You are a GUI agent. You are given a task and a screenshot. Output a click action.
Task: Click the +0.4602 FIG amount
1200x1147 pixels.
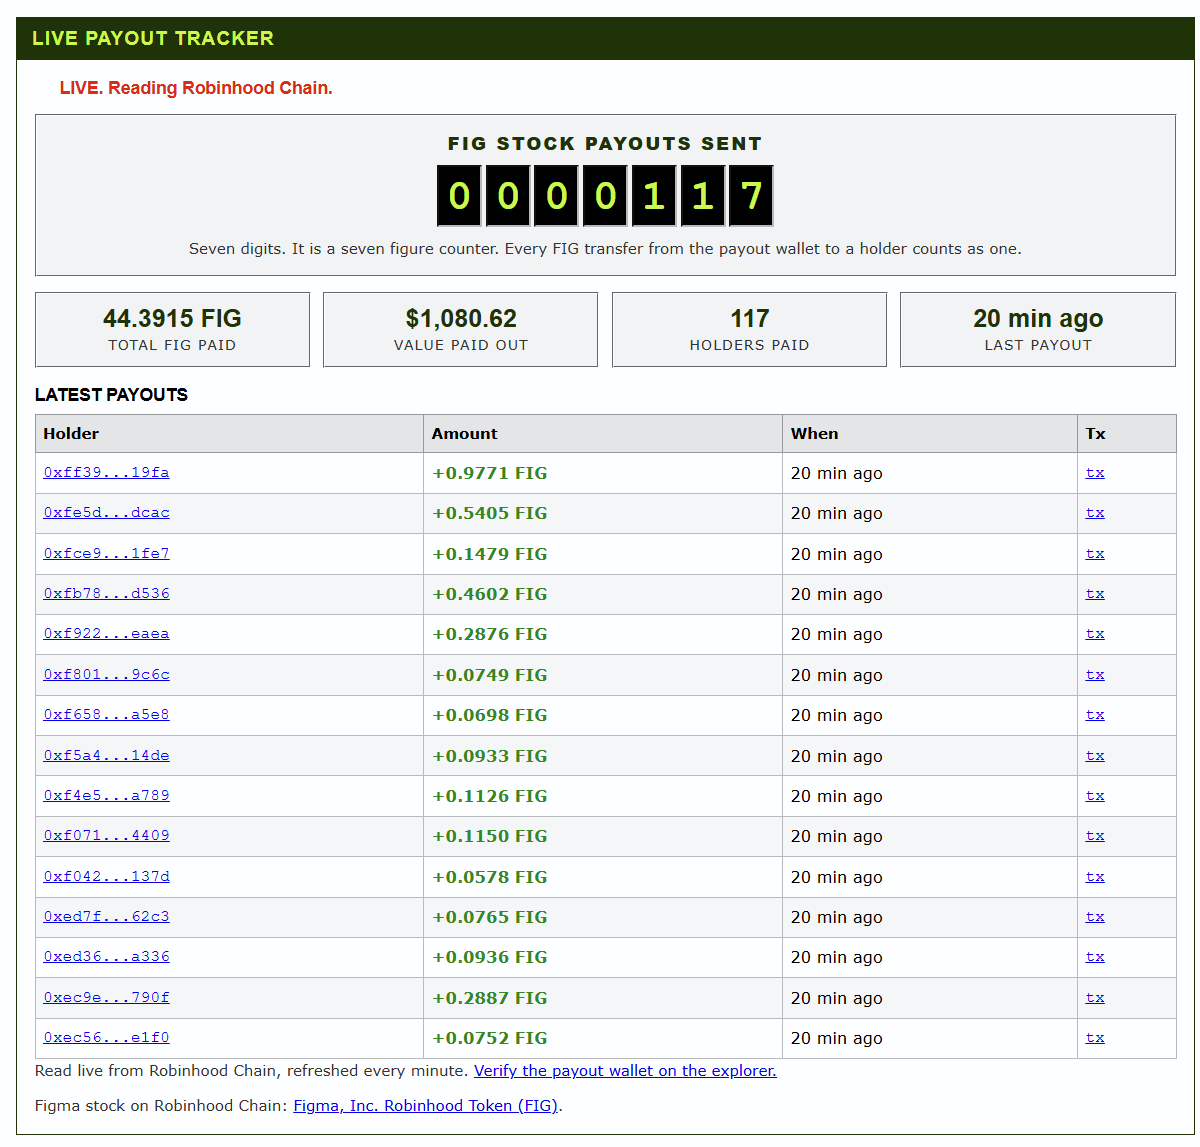(490, 594)
